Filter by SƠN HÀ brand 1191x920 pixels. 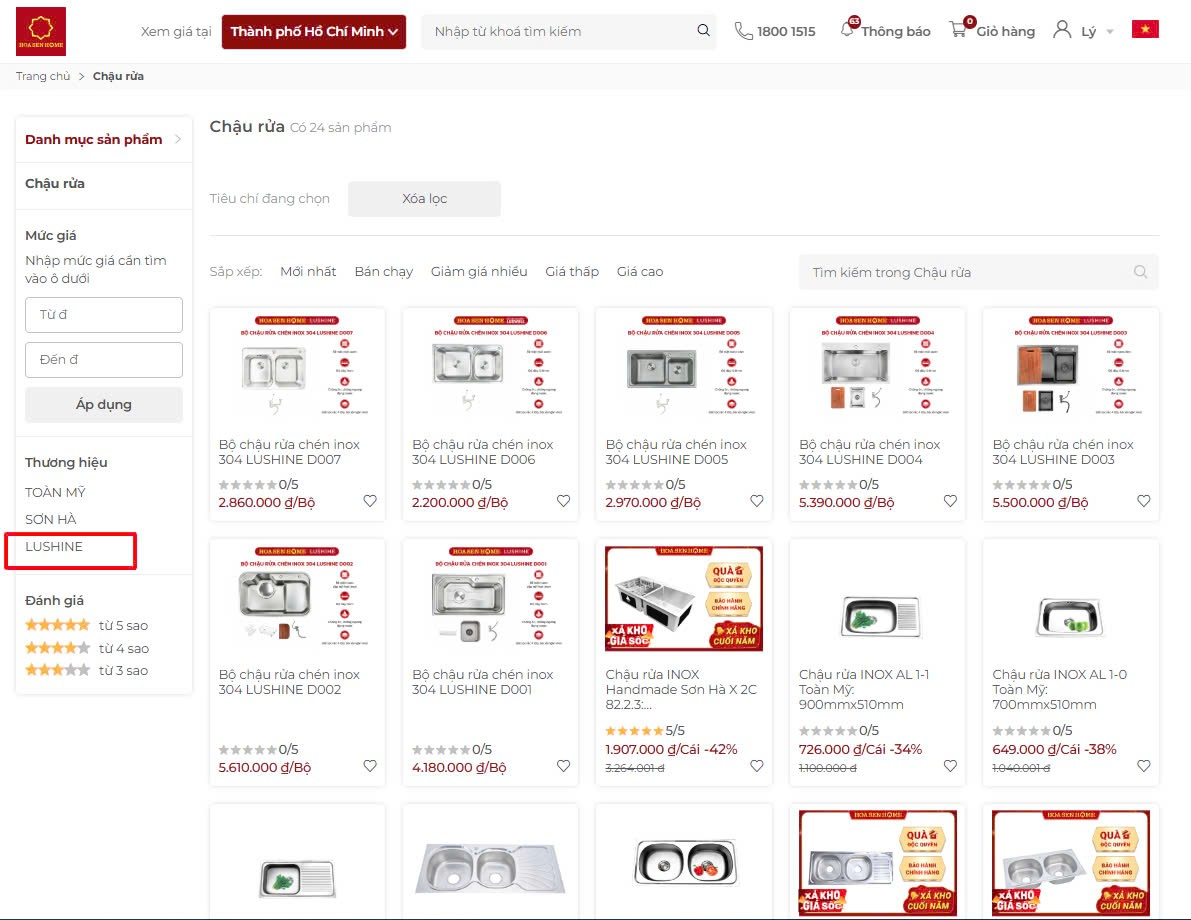pyautogui.click(x=51, y=520)
